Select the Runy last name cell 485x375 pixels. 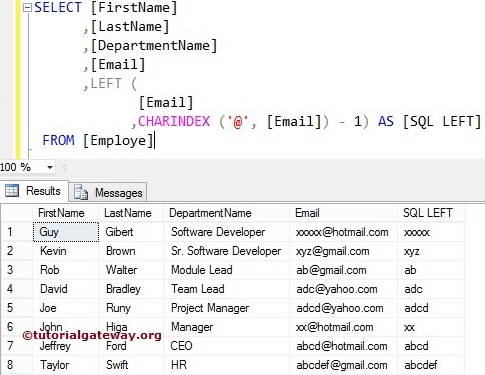pyautogui.click(x=131, y=308)
